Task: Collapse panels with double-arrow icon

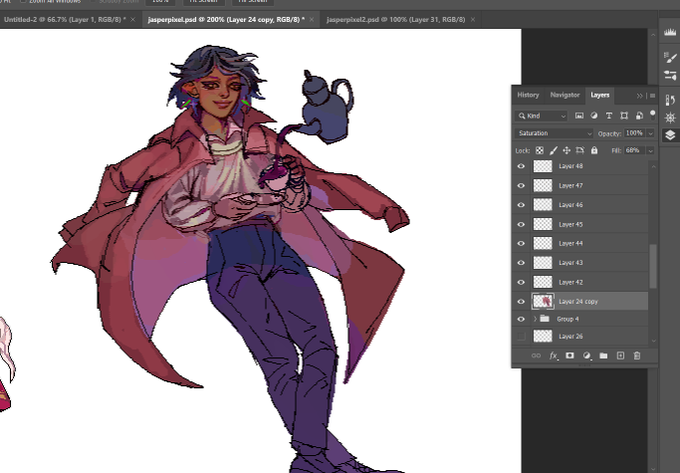Action: click(x=640, y=95)
